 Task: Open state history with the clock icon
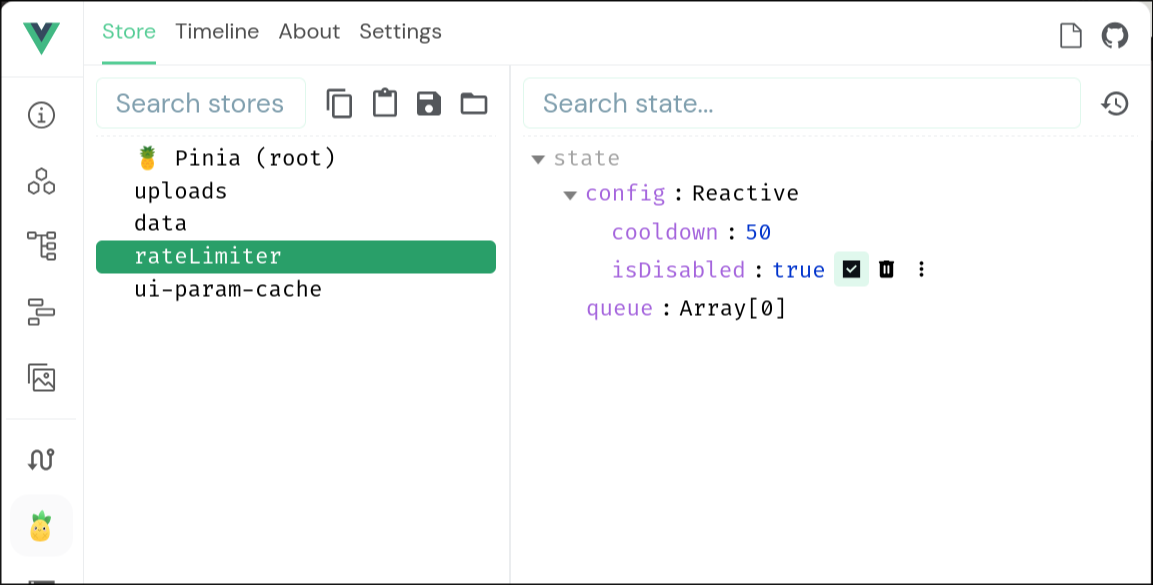point(1115,102)
